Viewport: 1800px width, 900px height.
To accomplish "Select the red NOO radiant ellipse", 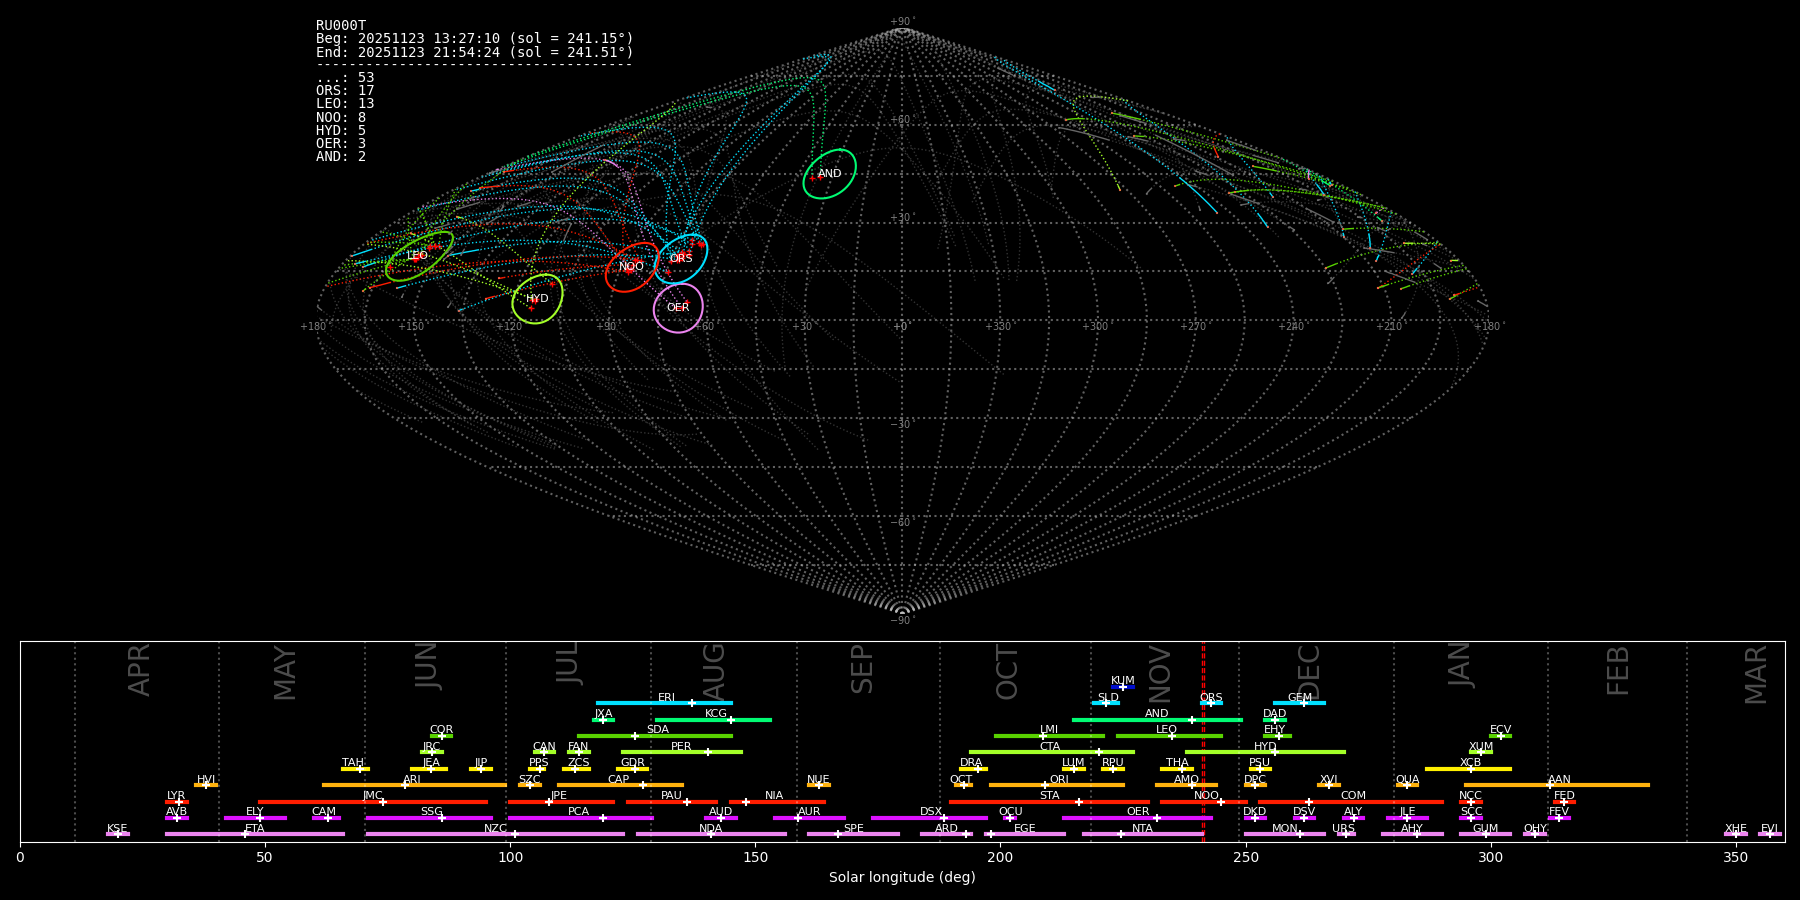I will [631, 267].
